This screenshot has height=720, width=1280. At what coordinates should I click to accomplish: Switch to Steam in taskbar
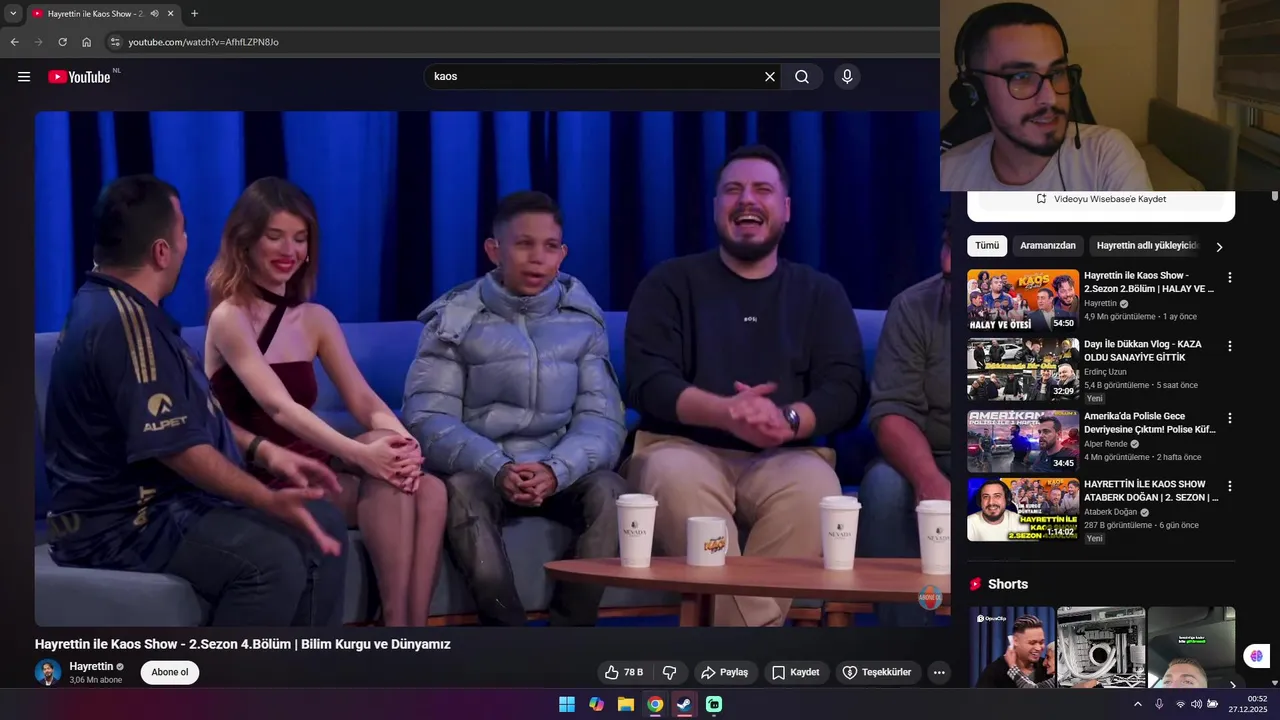click(x=684, y=704)
